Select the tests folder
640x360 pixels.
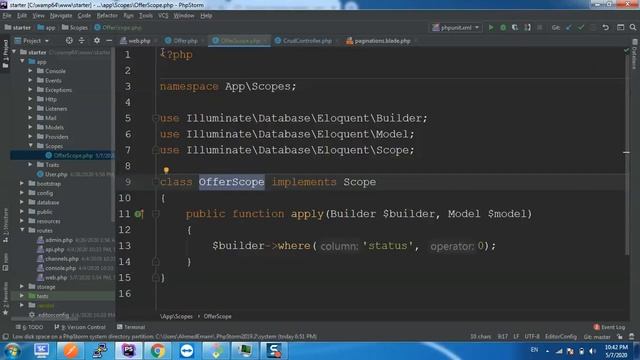click(x=42, y=296)
